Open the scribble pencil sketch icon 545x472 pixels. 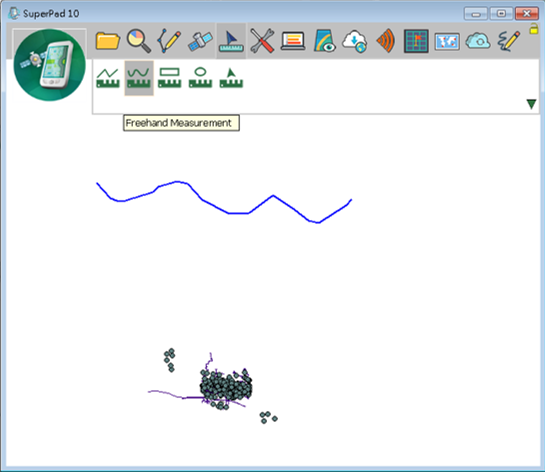click(x=509, y=41)
